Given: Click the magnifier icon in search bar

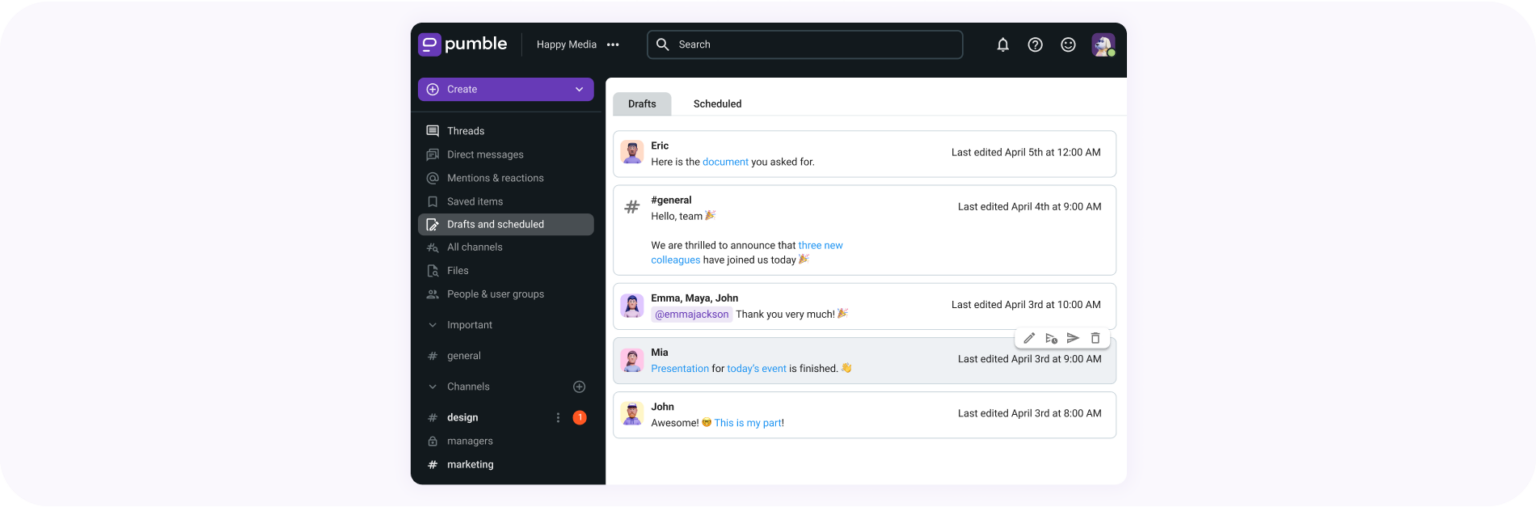Looking at the screenshot, I should click(x=663, y=45).
